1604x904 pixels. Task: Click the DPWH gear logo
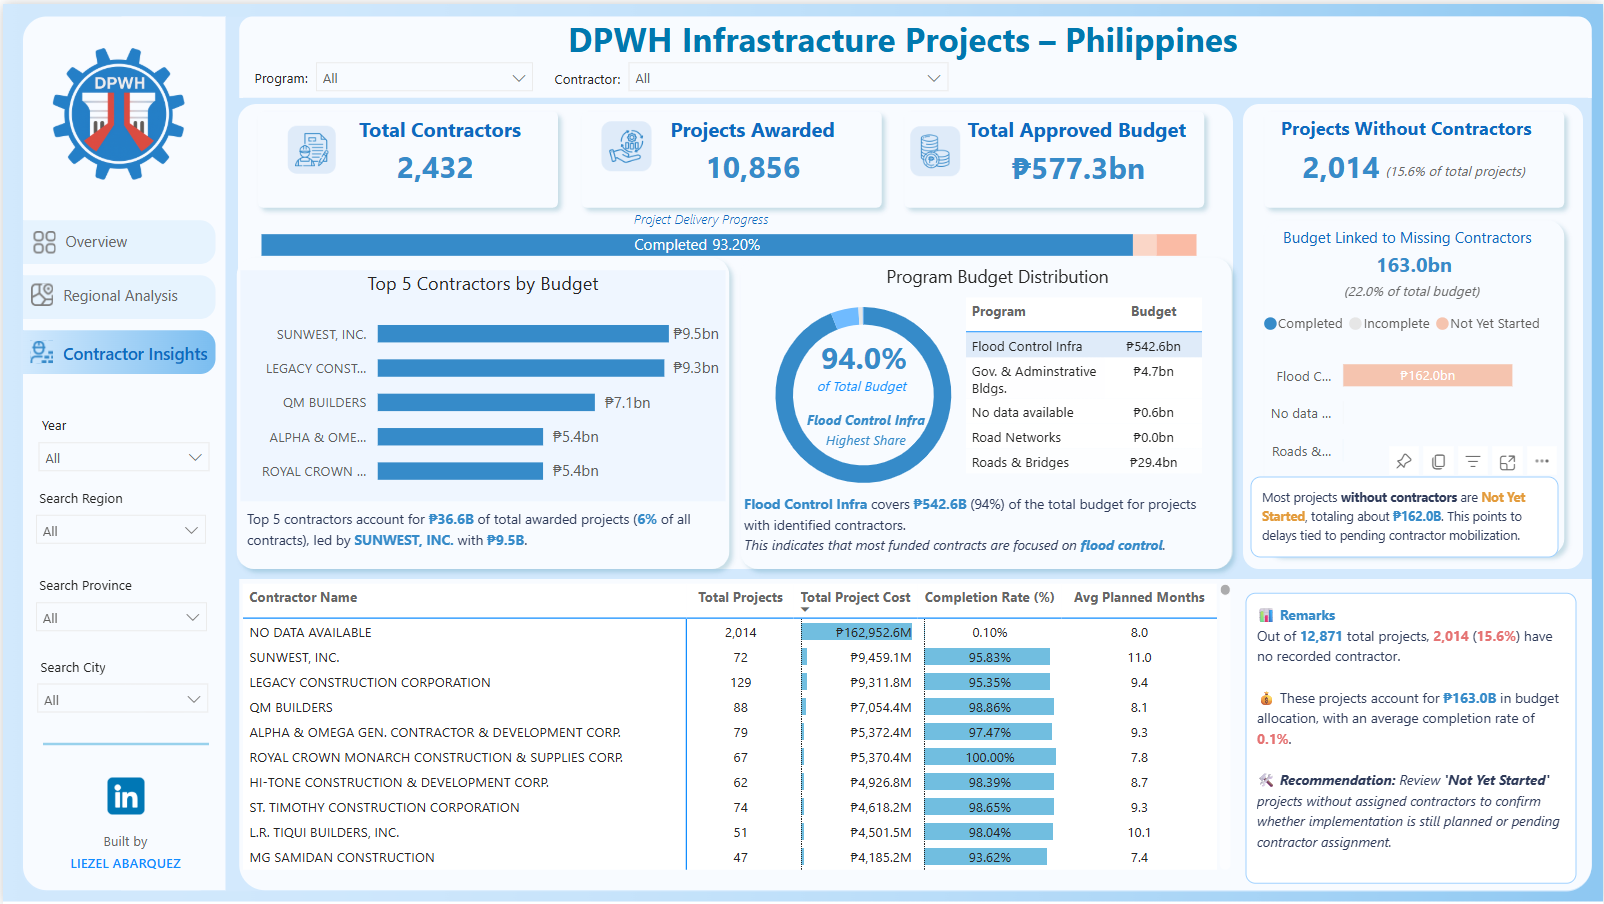119,115
